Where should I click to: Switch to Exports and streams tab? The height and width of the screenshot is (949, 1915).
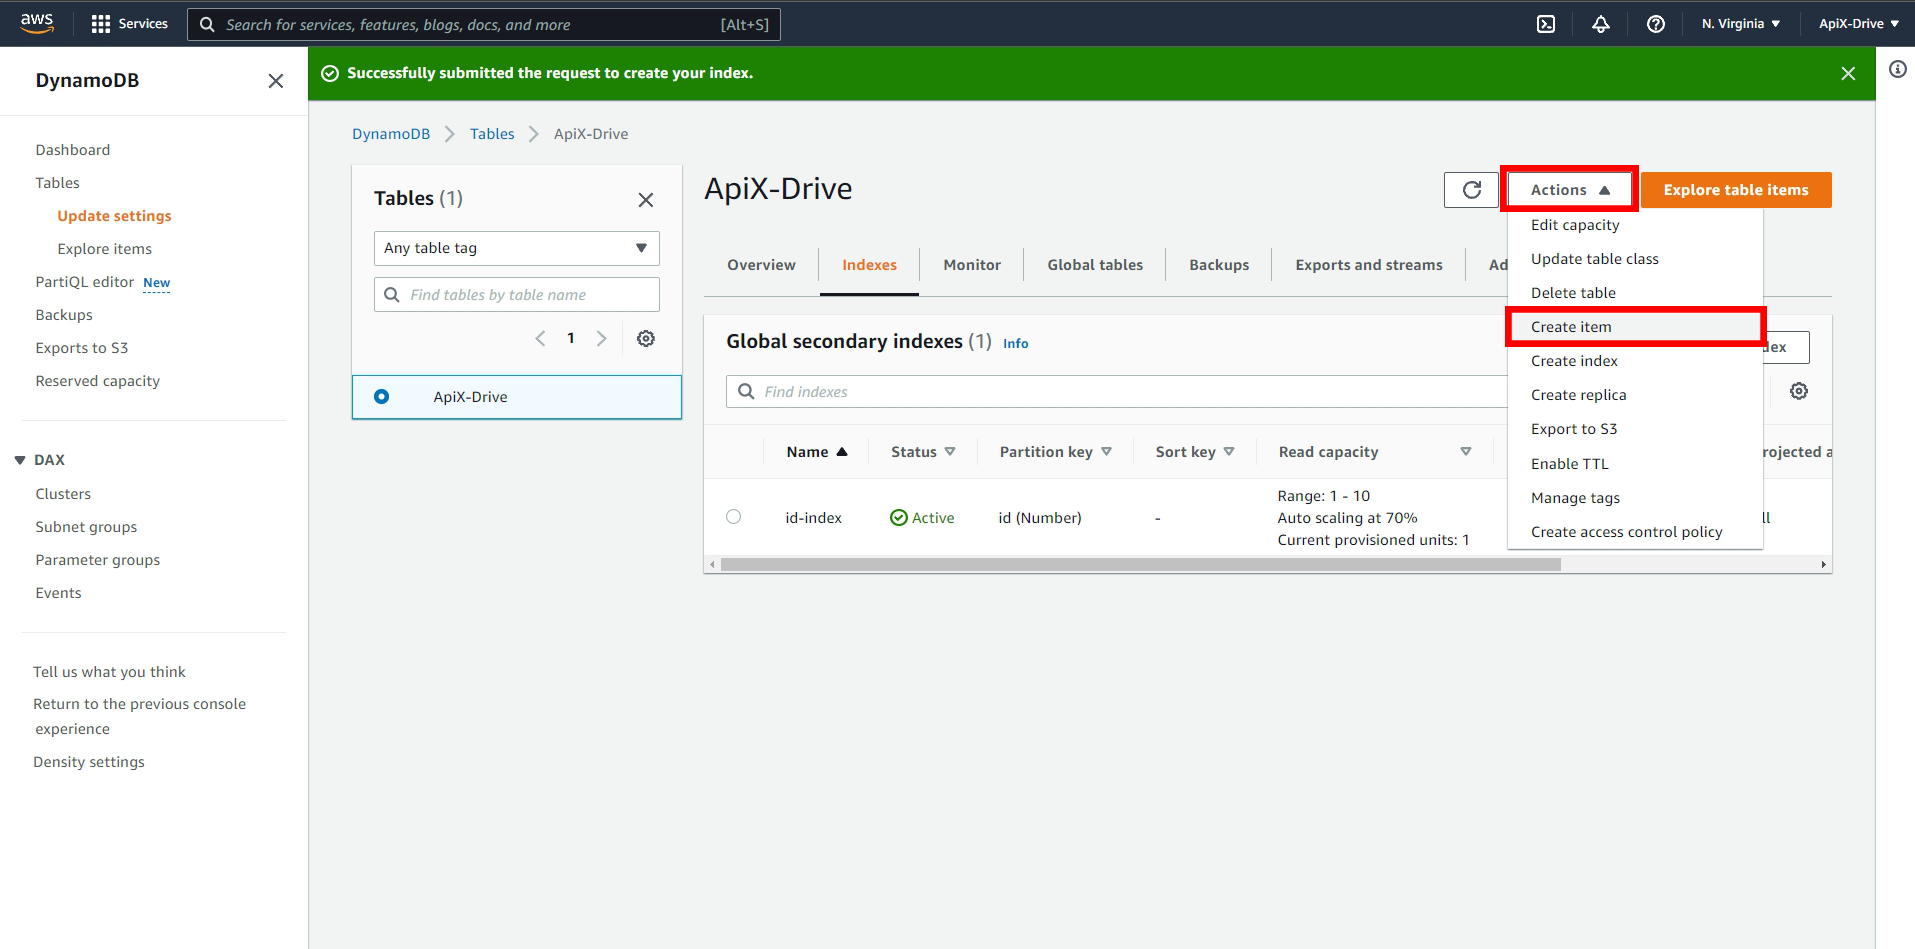(1369, 265)
